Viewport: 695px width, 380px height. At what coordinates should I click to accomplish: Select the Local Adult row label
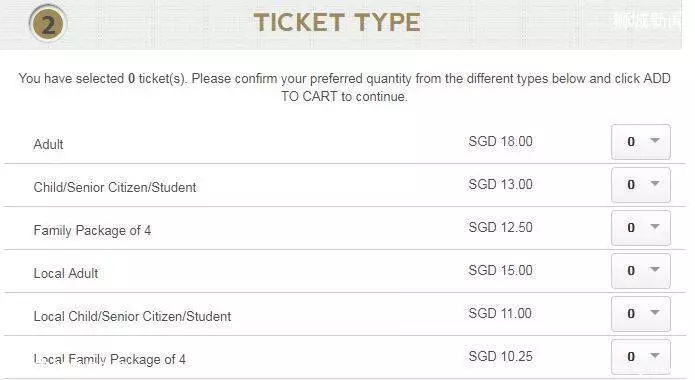[66, 273]
